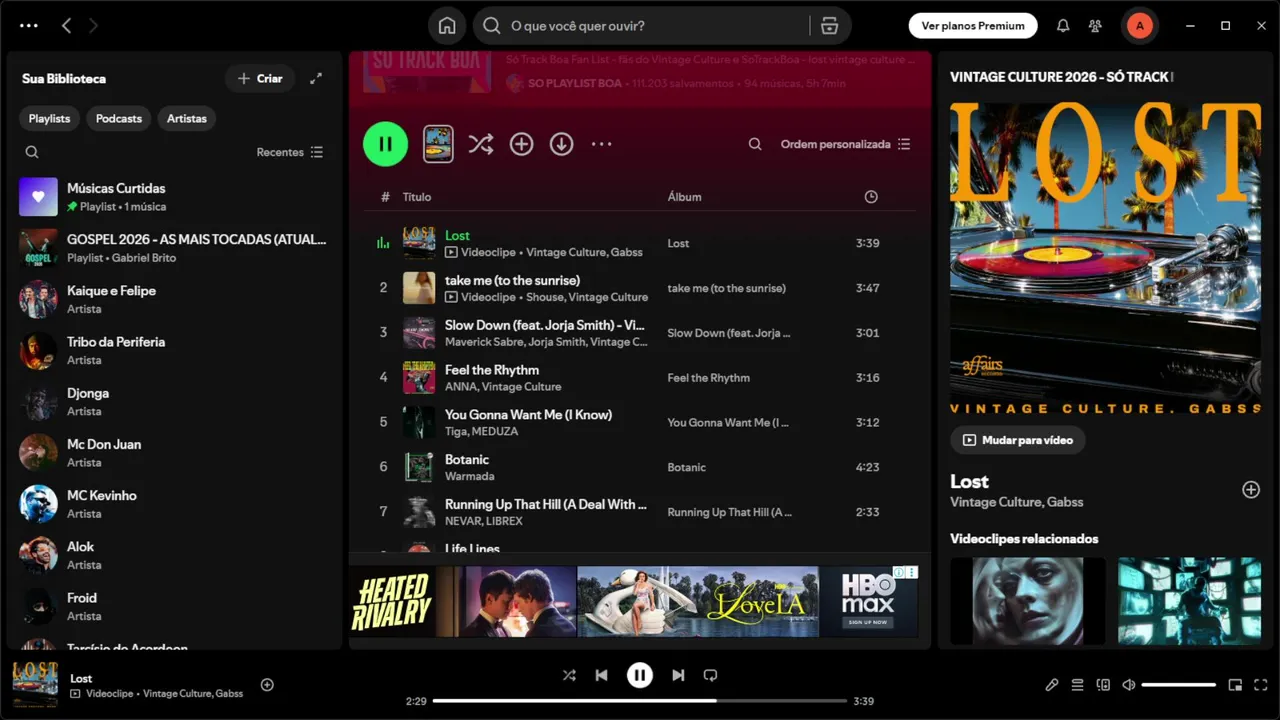Mute the volume speaker icon
Image resolution: width=1280 pixels, height=720 pixels.
[x=1129, y=685]
